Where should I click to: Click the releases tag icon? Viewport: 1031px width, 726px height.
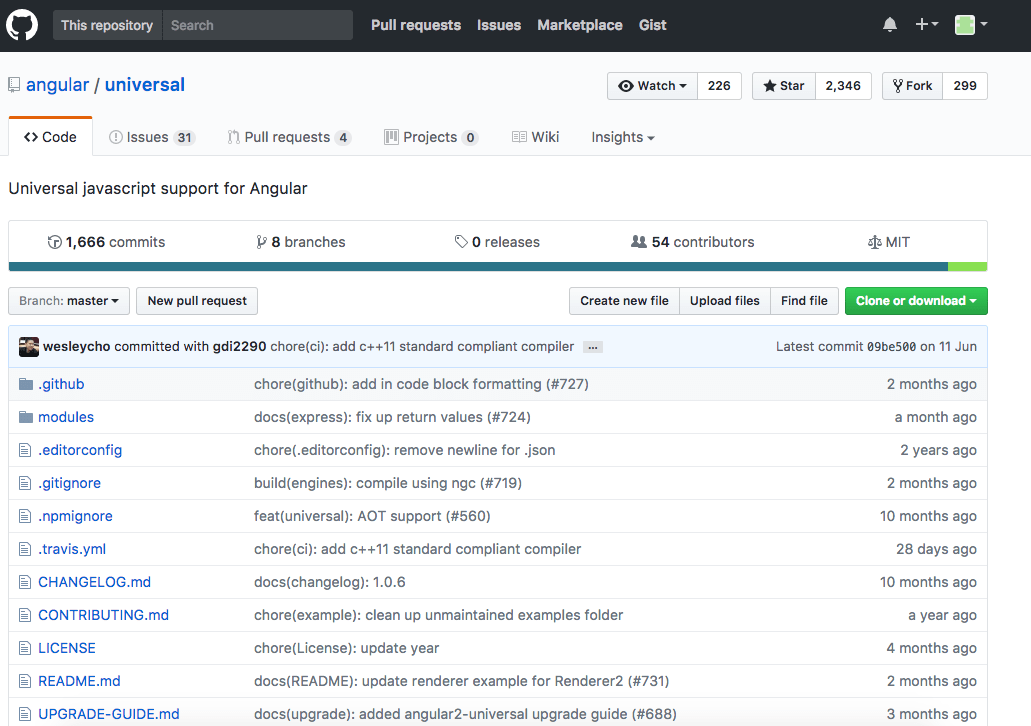pyautogui.click(x=461, y=242)
